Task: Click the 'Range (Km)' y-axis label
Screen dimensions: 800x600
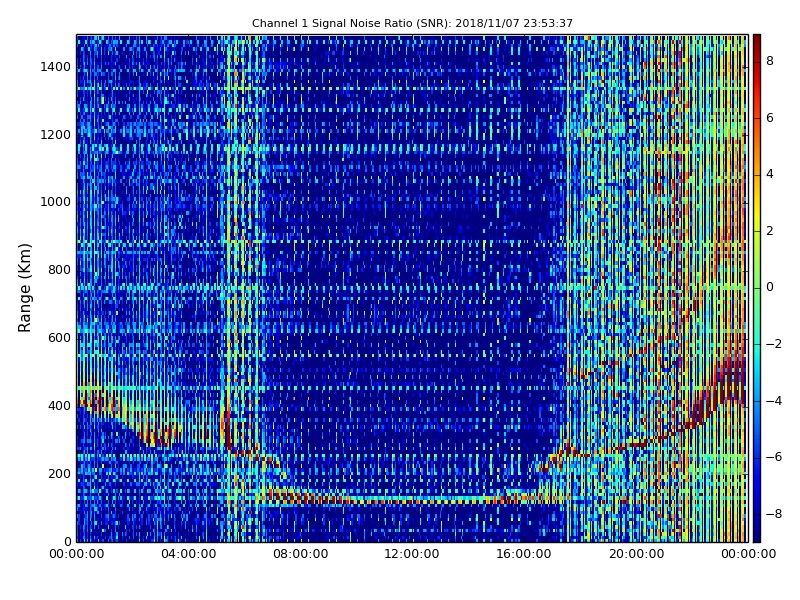Action: [24, 288]
